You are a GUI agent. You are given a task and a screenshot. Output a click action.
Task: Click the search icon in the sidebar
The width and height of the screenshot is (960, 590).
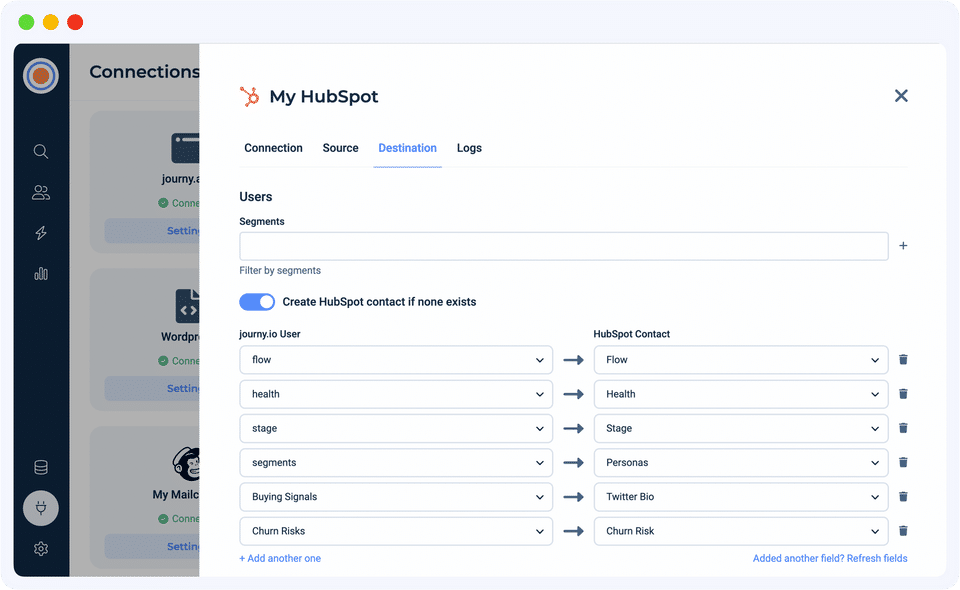coord(41,152)
